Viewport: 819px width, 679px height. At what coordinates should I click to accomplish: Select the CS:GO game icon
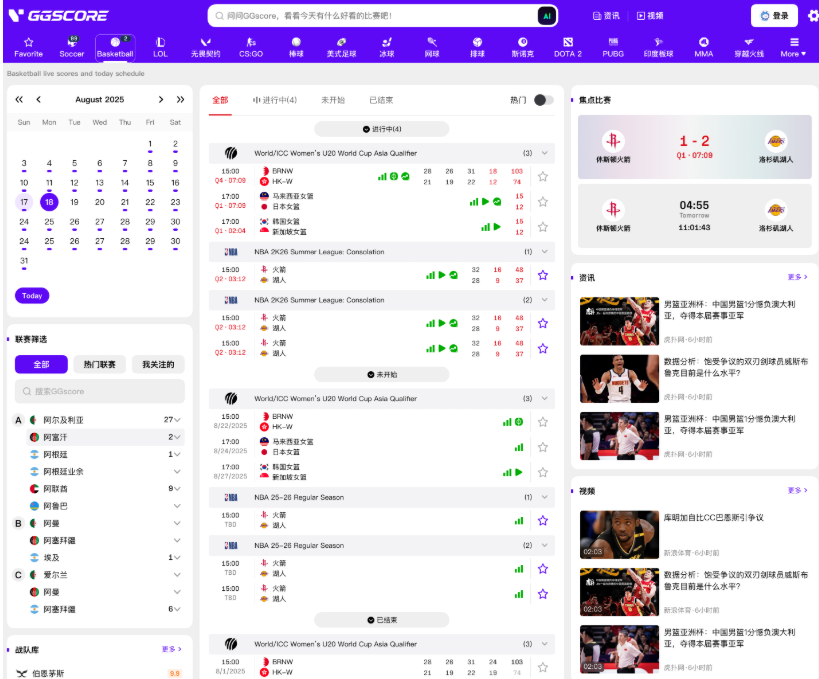(x=251, y=42)
